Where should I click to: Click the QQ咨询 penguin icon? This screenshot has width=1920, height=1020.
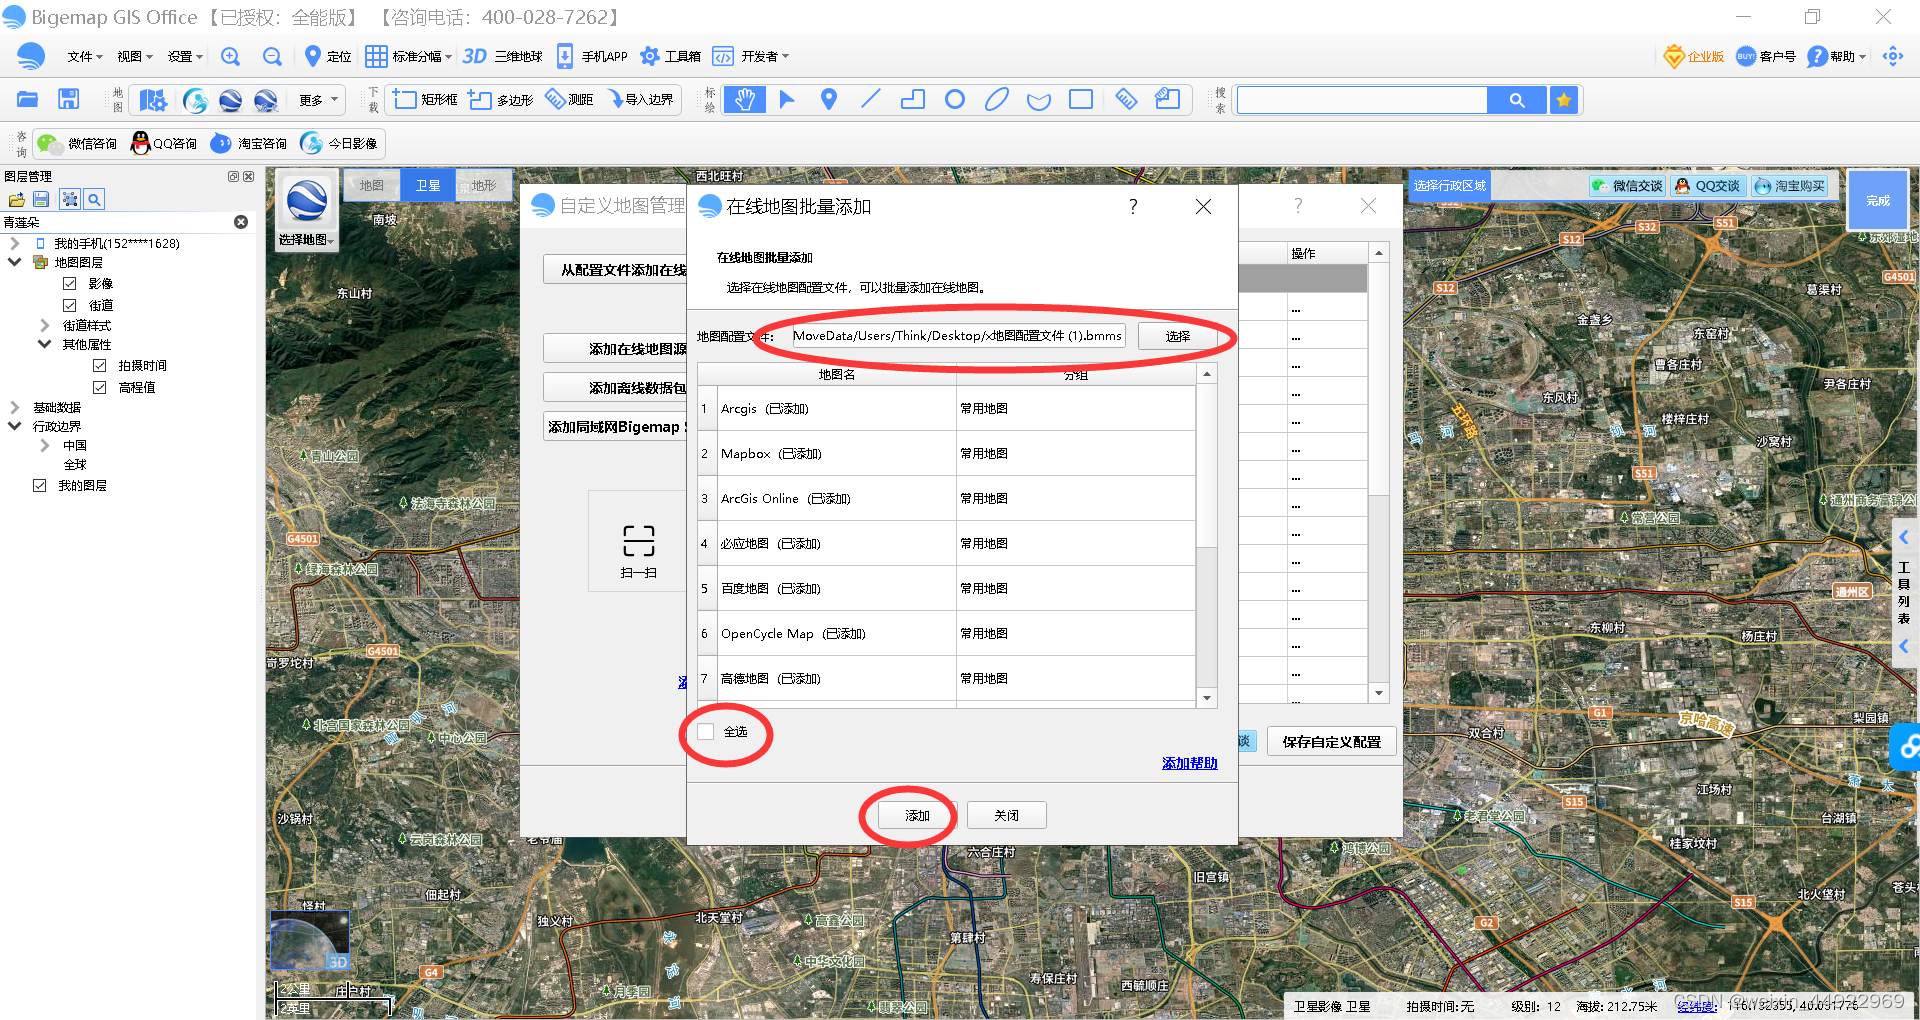140,144
